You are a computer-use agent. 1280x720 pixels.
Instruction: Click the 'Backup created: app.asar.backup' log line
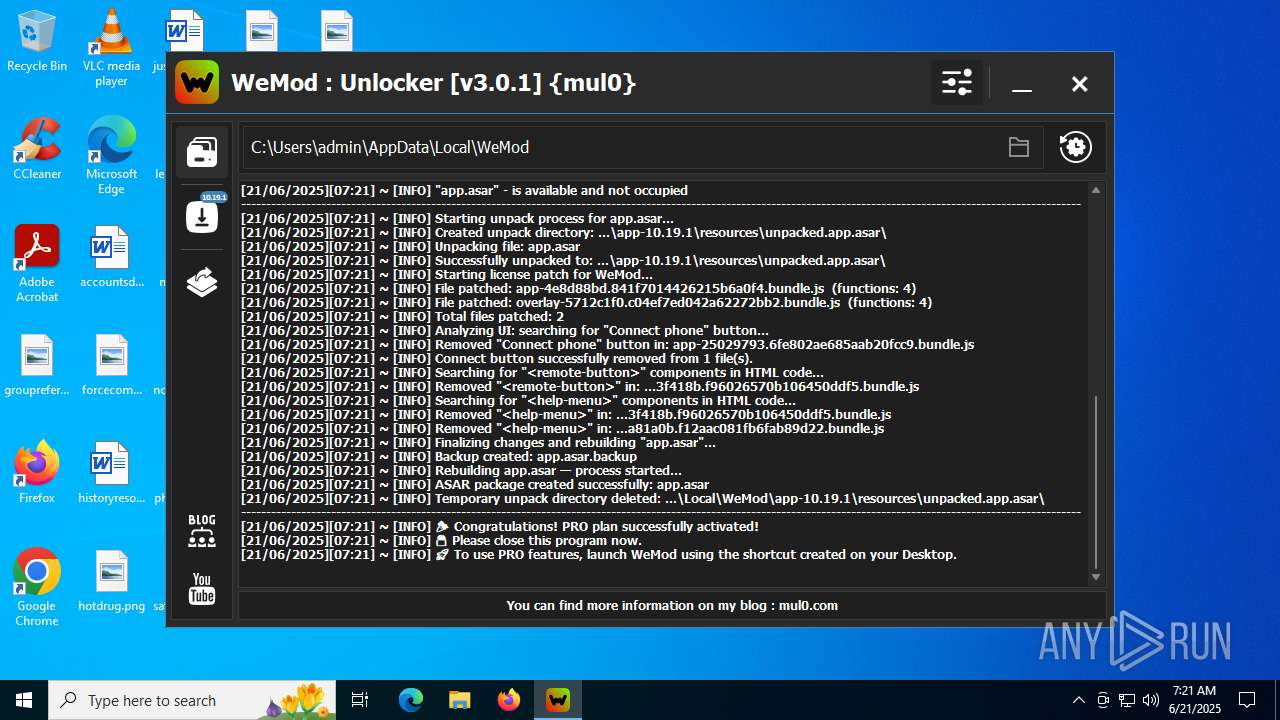point(439,456)
